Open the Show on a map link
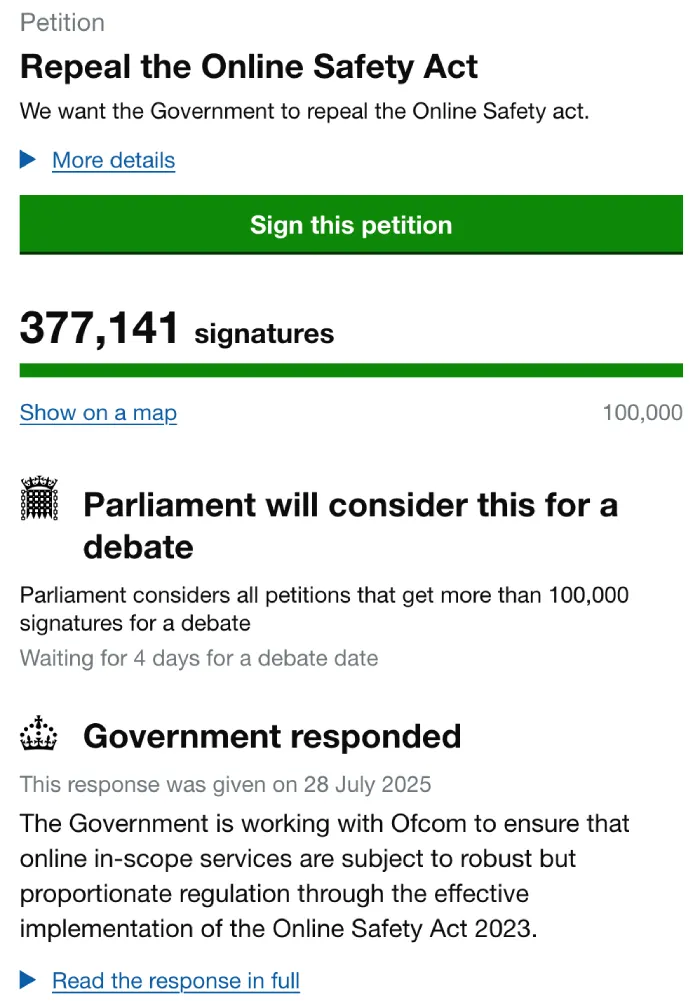Viewport: 700px width, 1003px height. click(98, 413)
